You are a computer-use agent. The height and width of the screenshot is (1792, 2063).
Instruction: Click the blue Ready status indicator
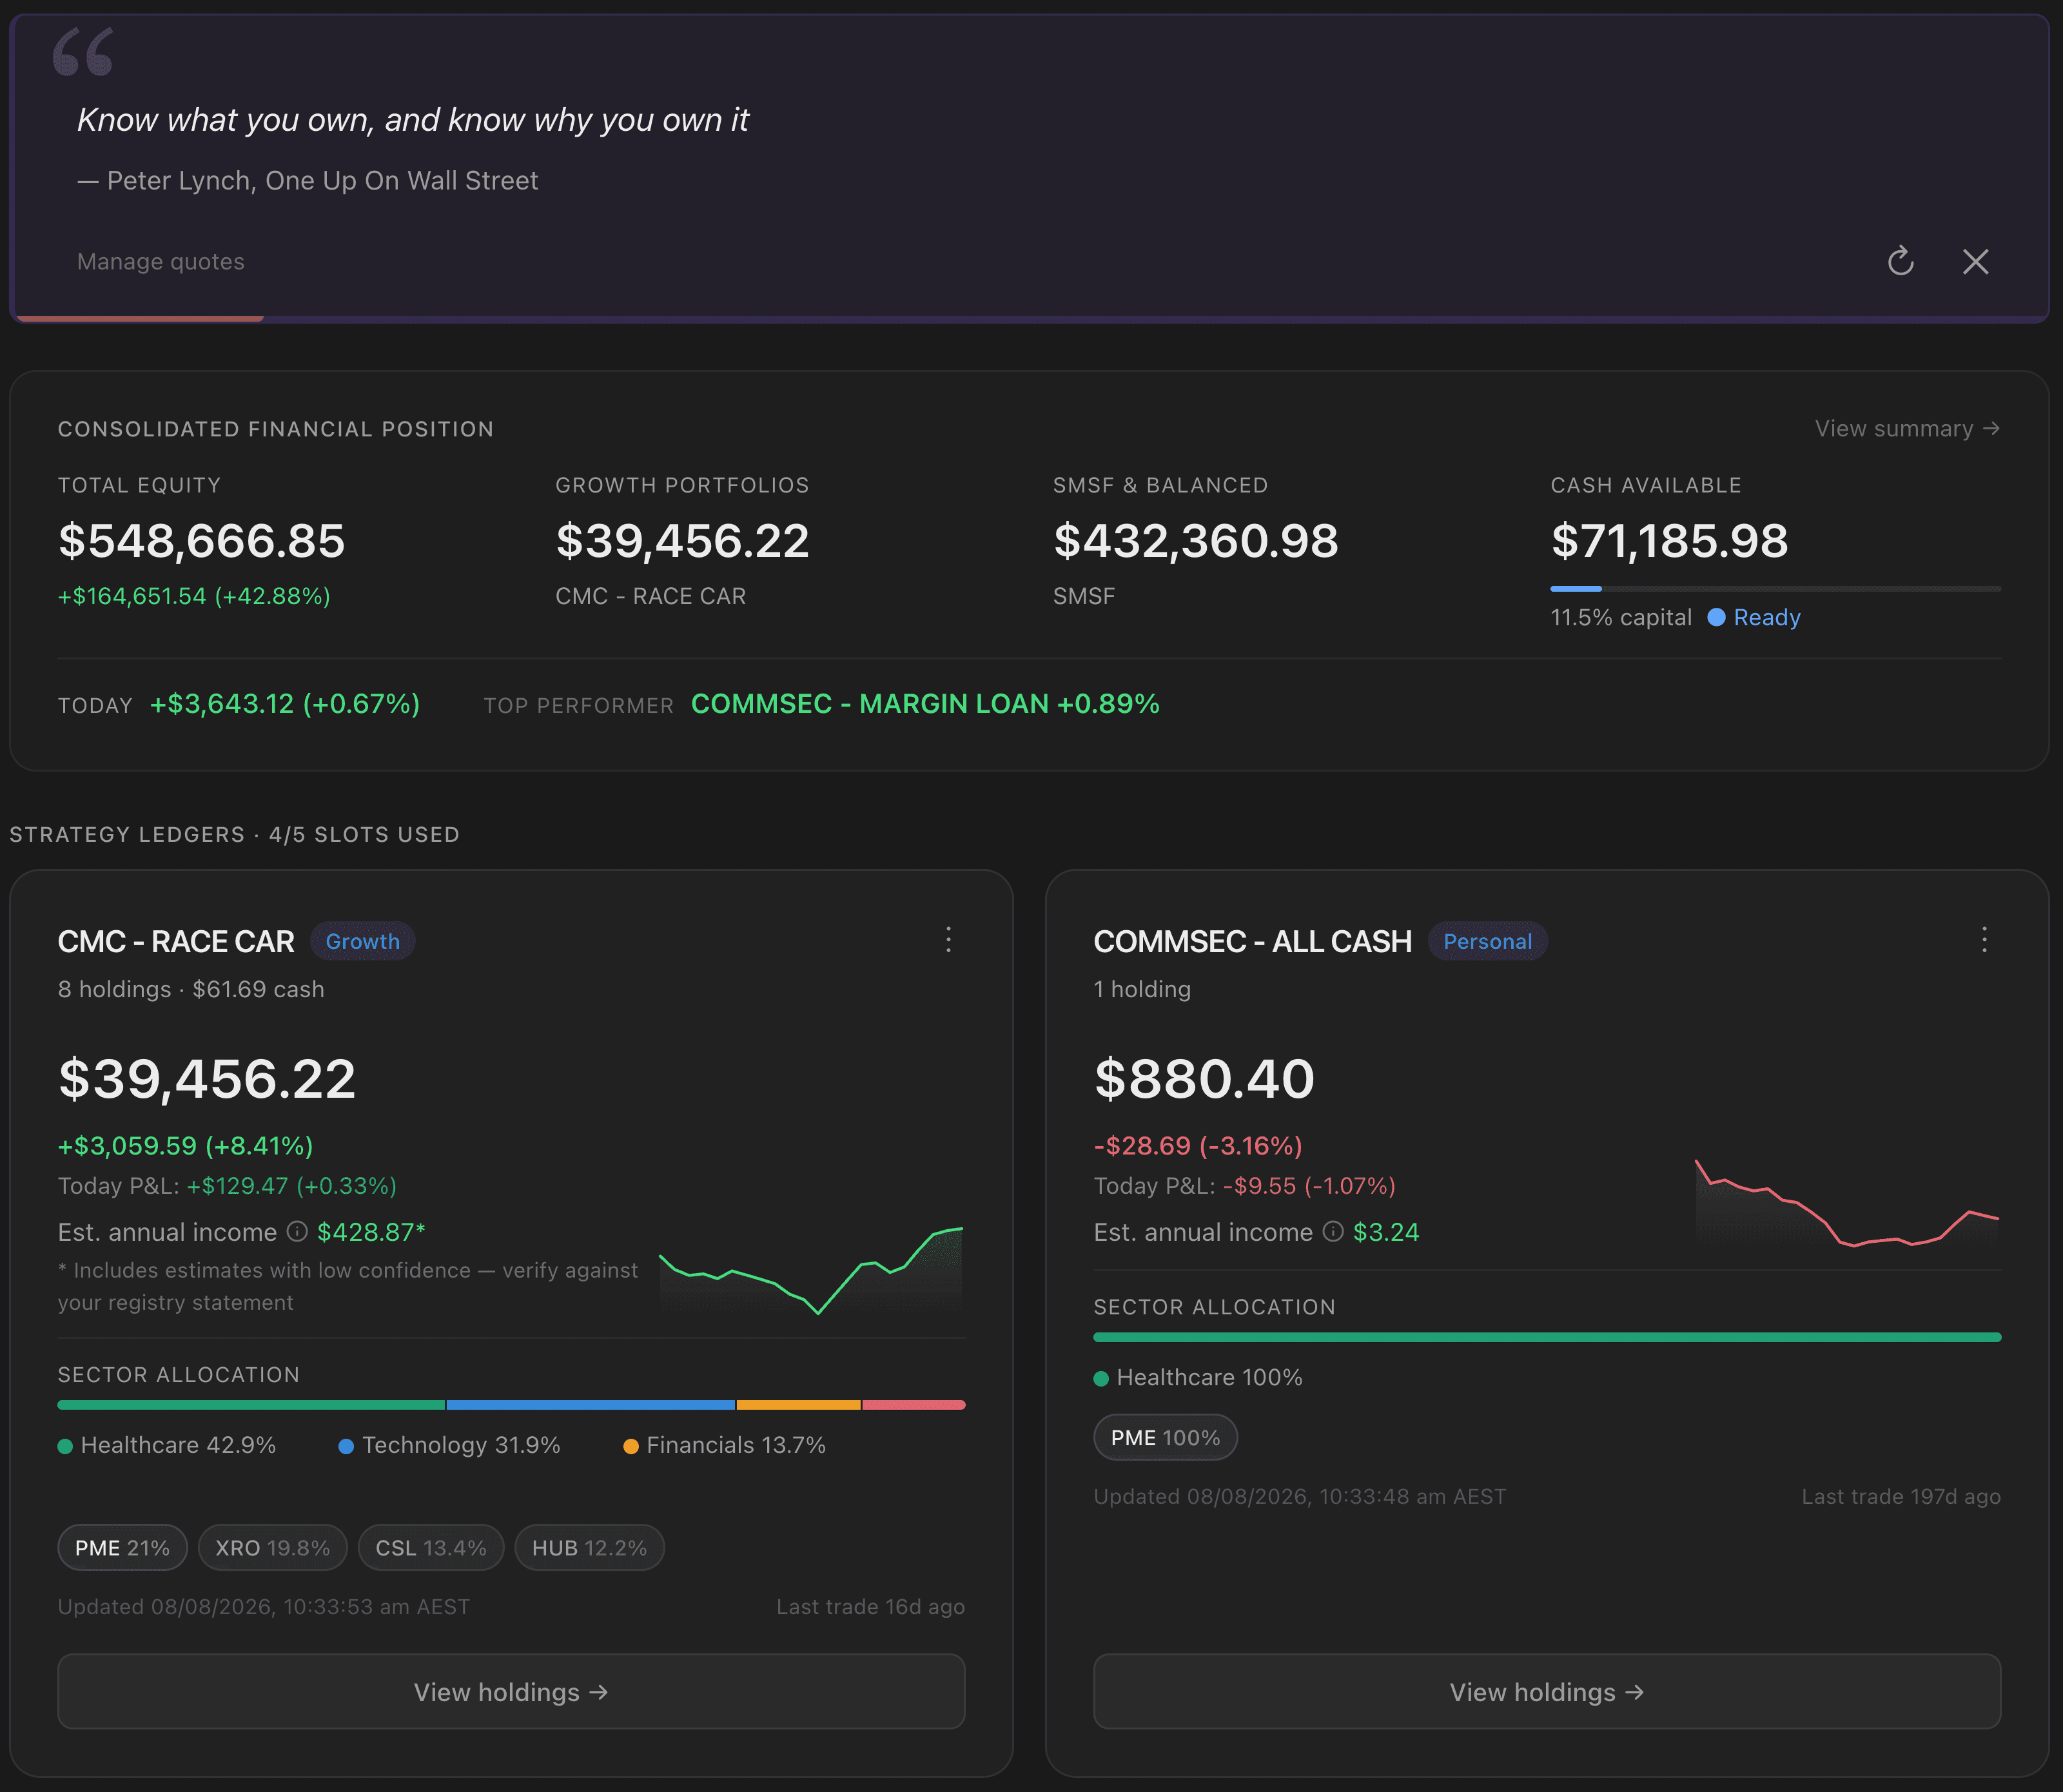(x=1754, y=617)
